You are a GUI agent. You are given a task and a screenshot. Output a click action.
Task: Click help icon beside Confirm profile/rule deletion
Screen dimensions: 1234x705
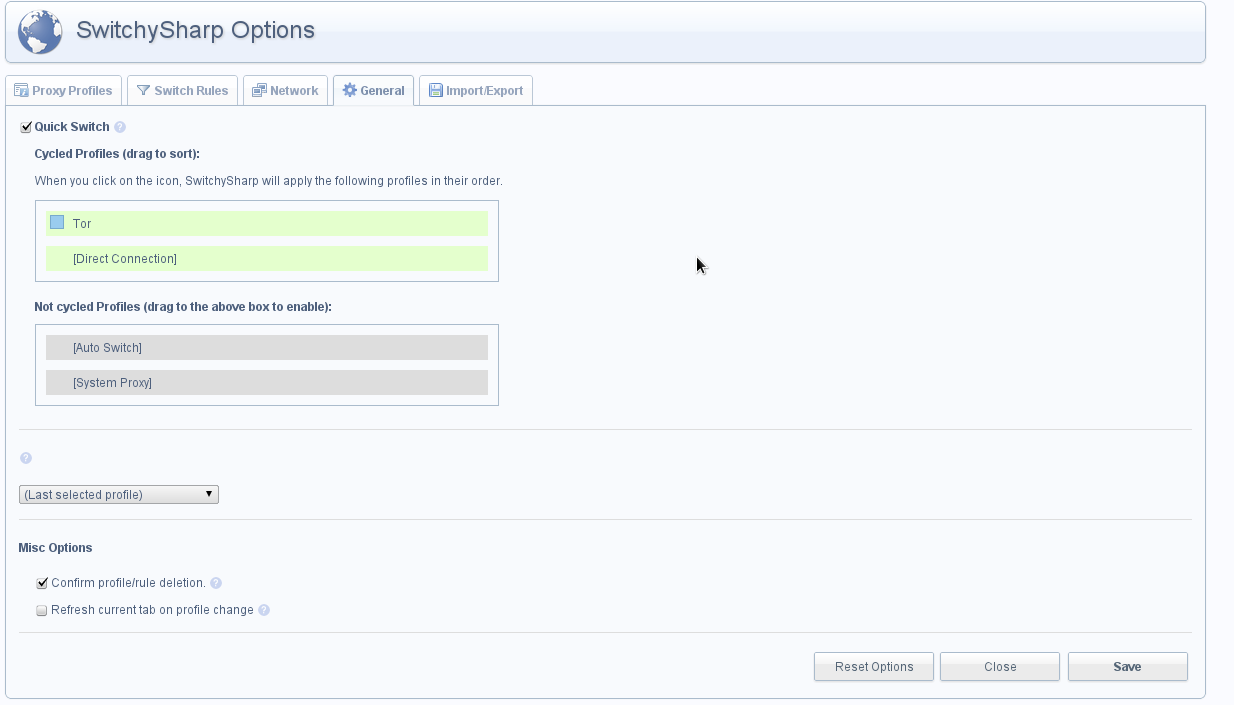point(216,583)
